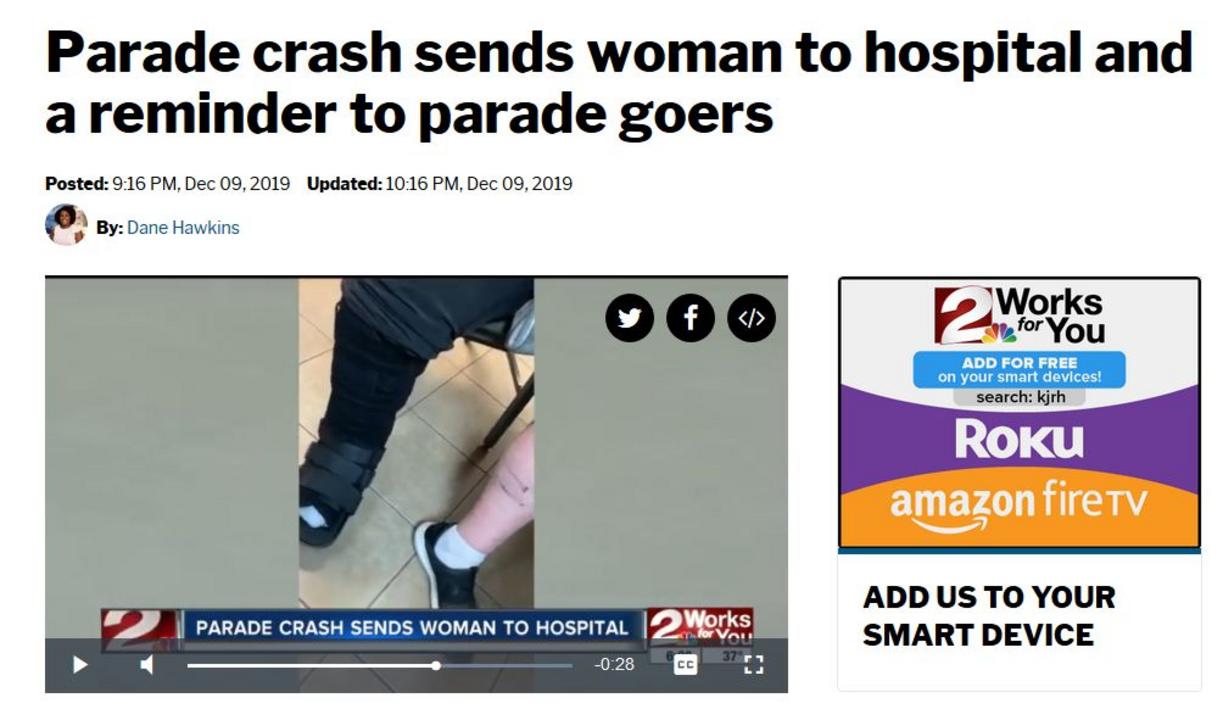This screenshot has width=1223, height=709.
Task: Open Add Us To Your Smart Device link
Action: coord(988,615)
